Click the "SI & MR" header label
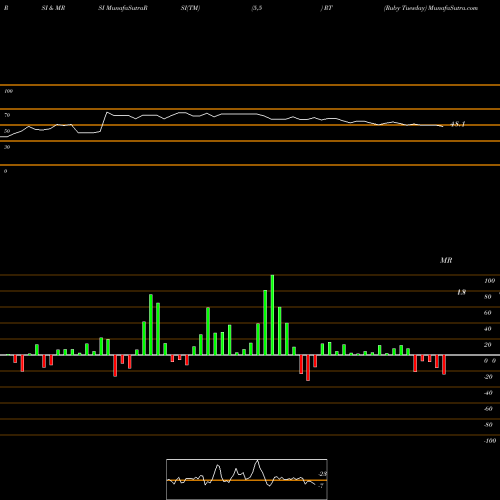This screenshot has width=500, height=500. click(53, 8)
